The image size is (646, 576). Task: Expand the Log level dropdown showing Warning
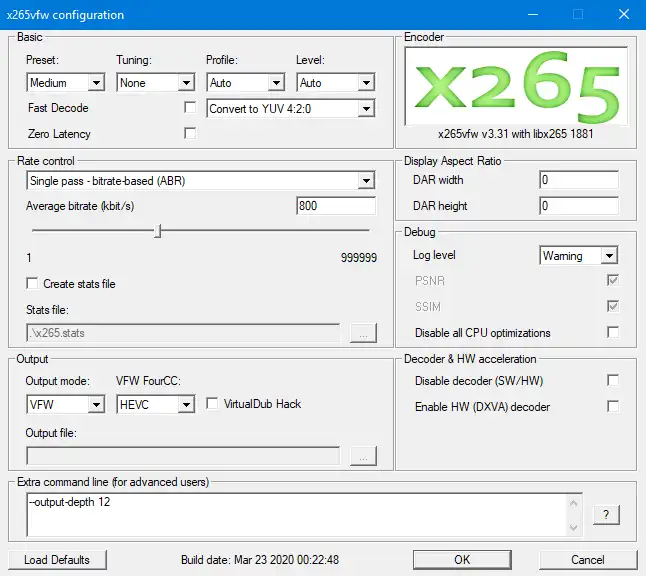[578, 255]
